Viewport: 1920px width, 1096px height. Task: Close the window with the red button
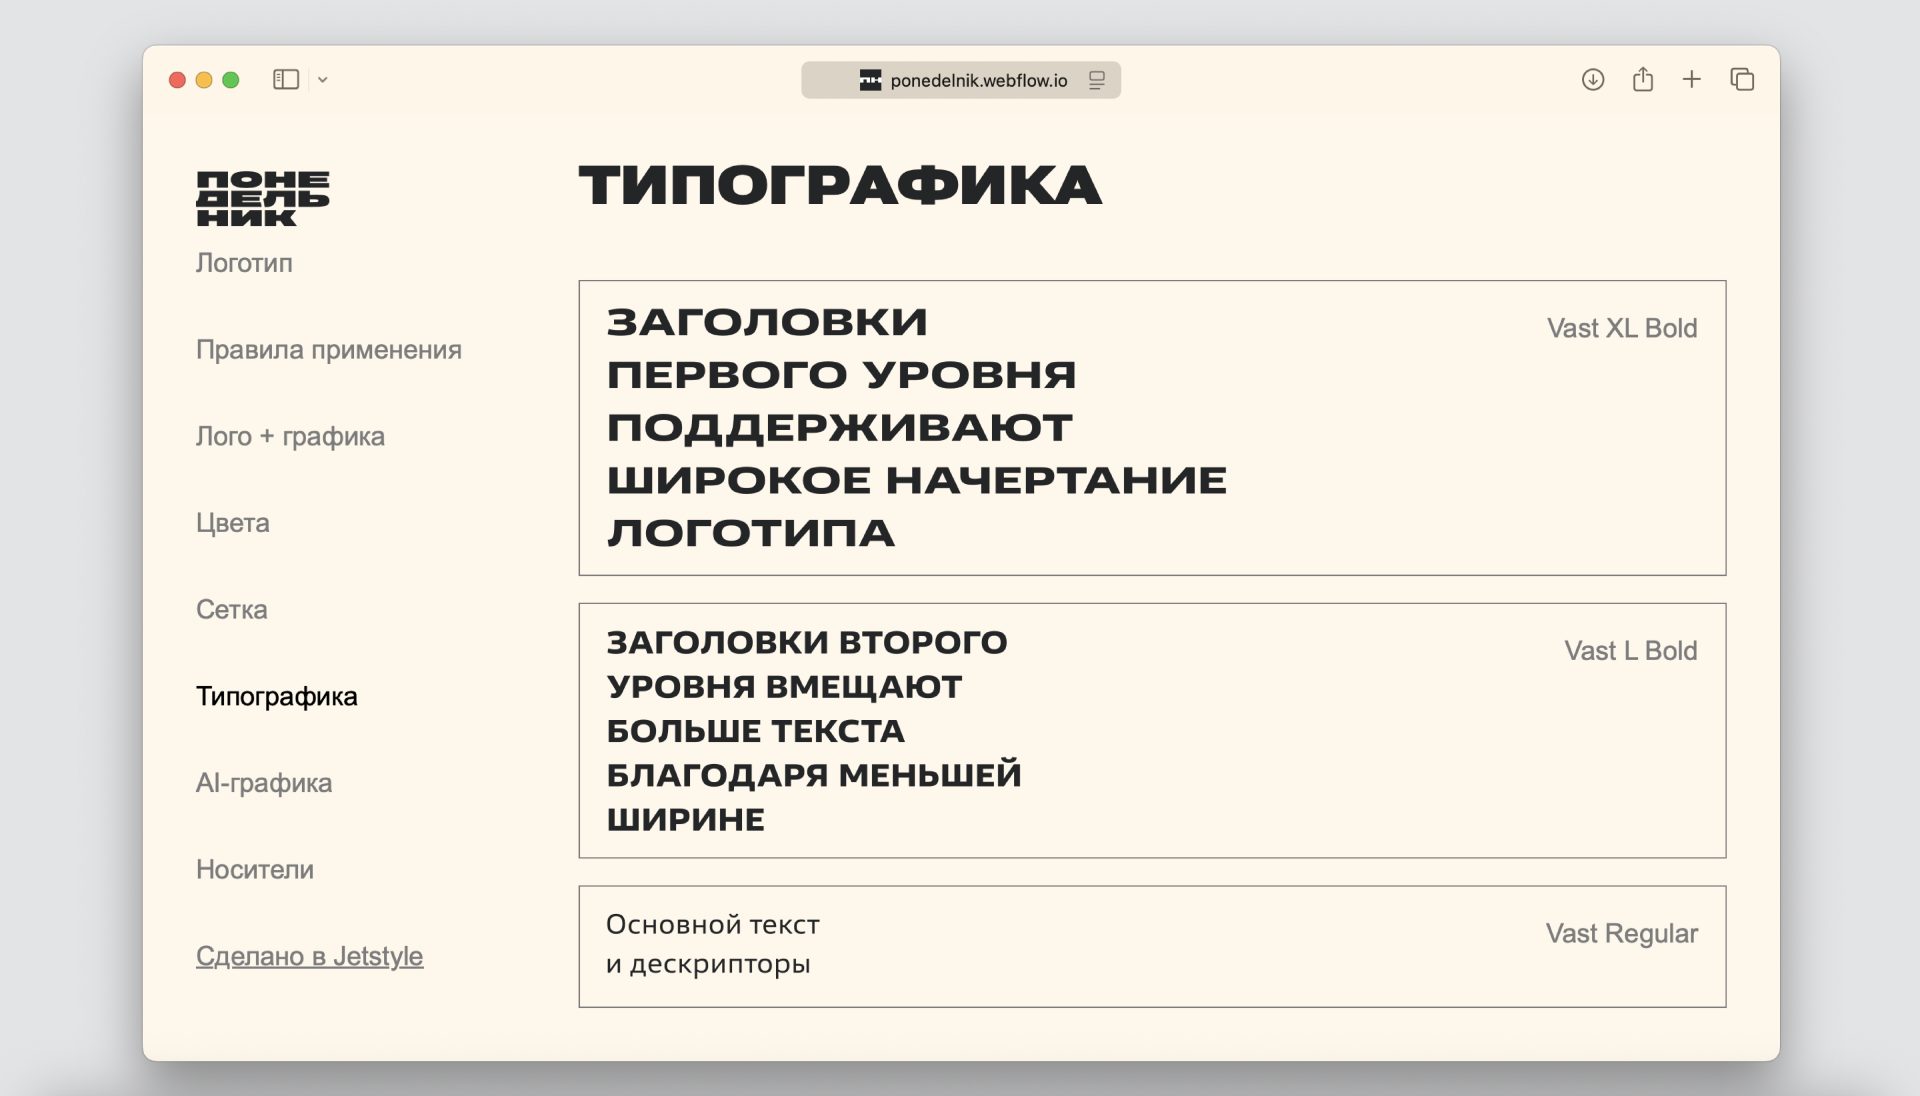pyautogui.click(x=177, y=80)
